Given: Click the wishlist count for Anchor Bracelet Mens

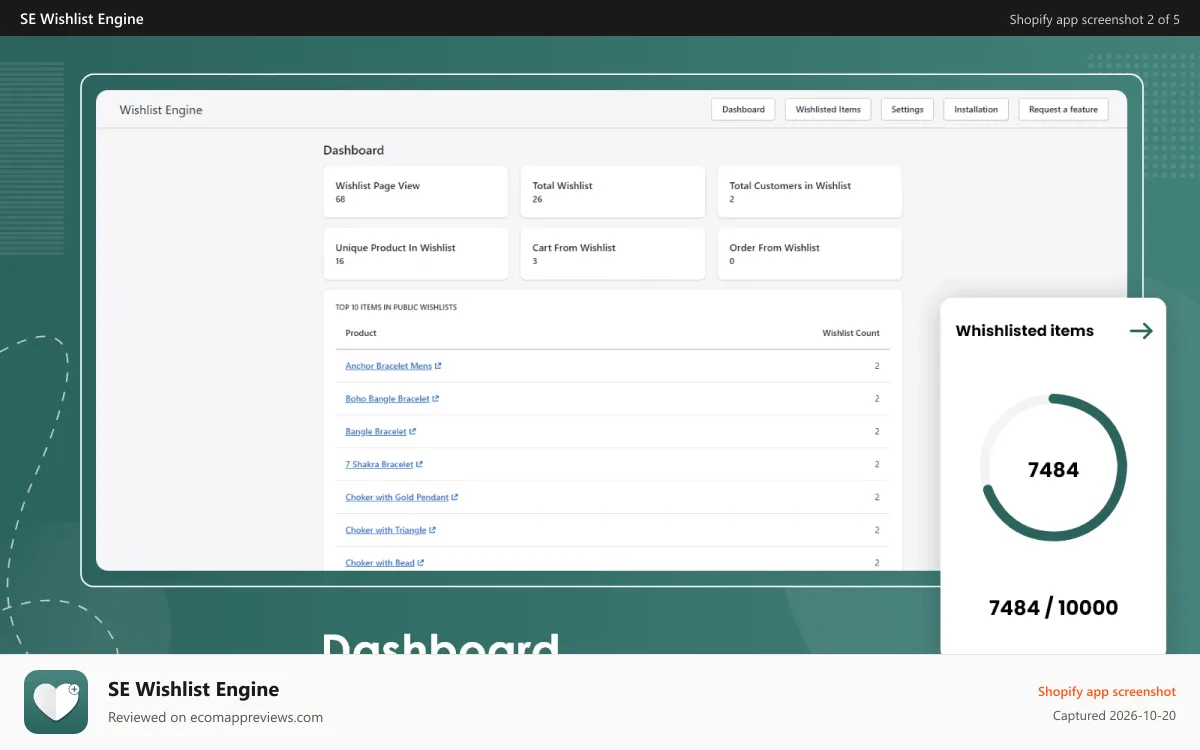Looking at the screenshot, I should [877, 366].
